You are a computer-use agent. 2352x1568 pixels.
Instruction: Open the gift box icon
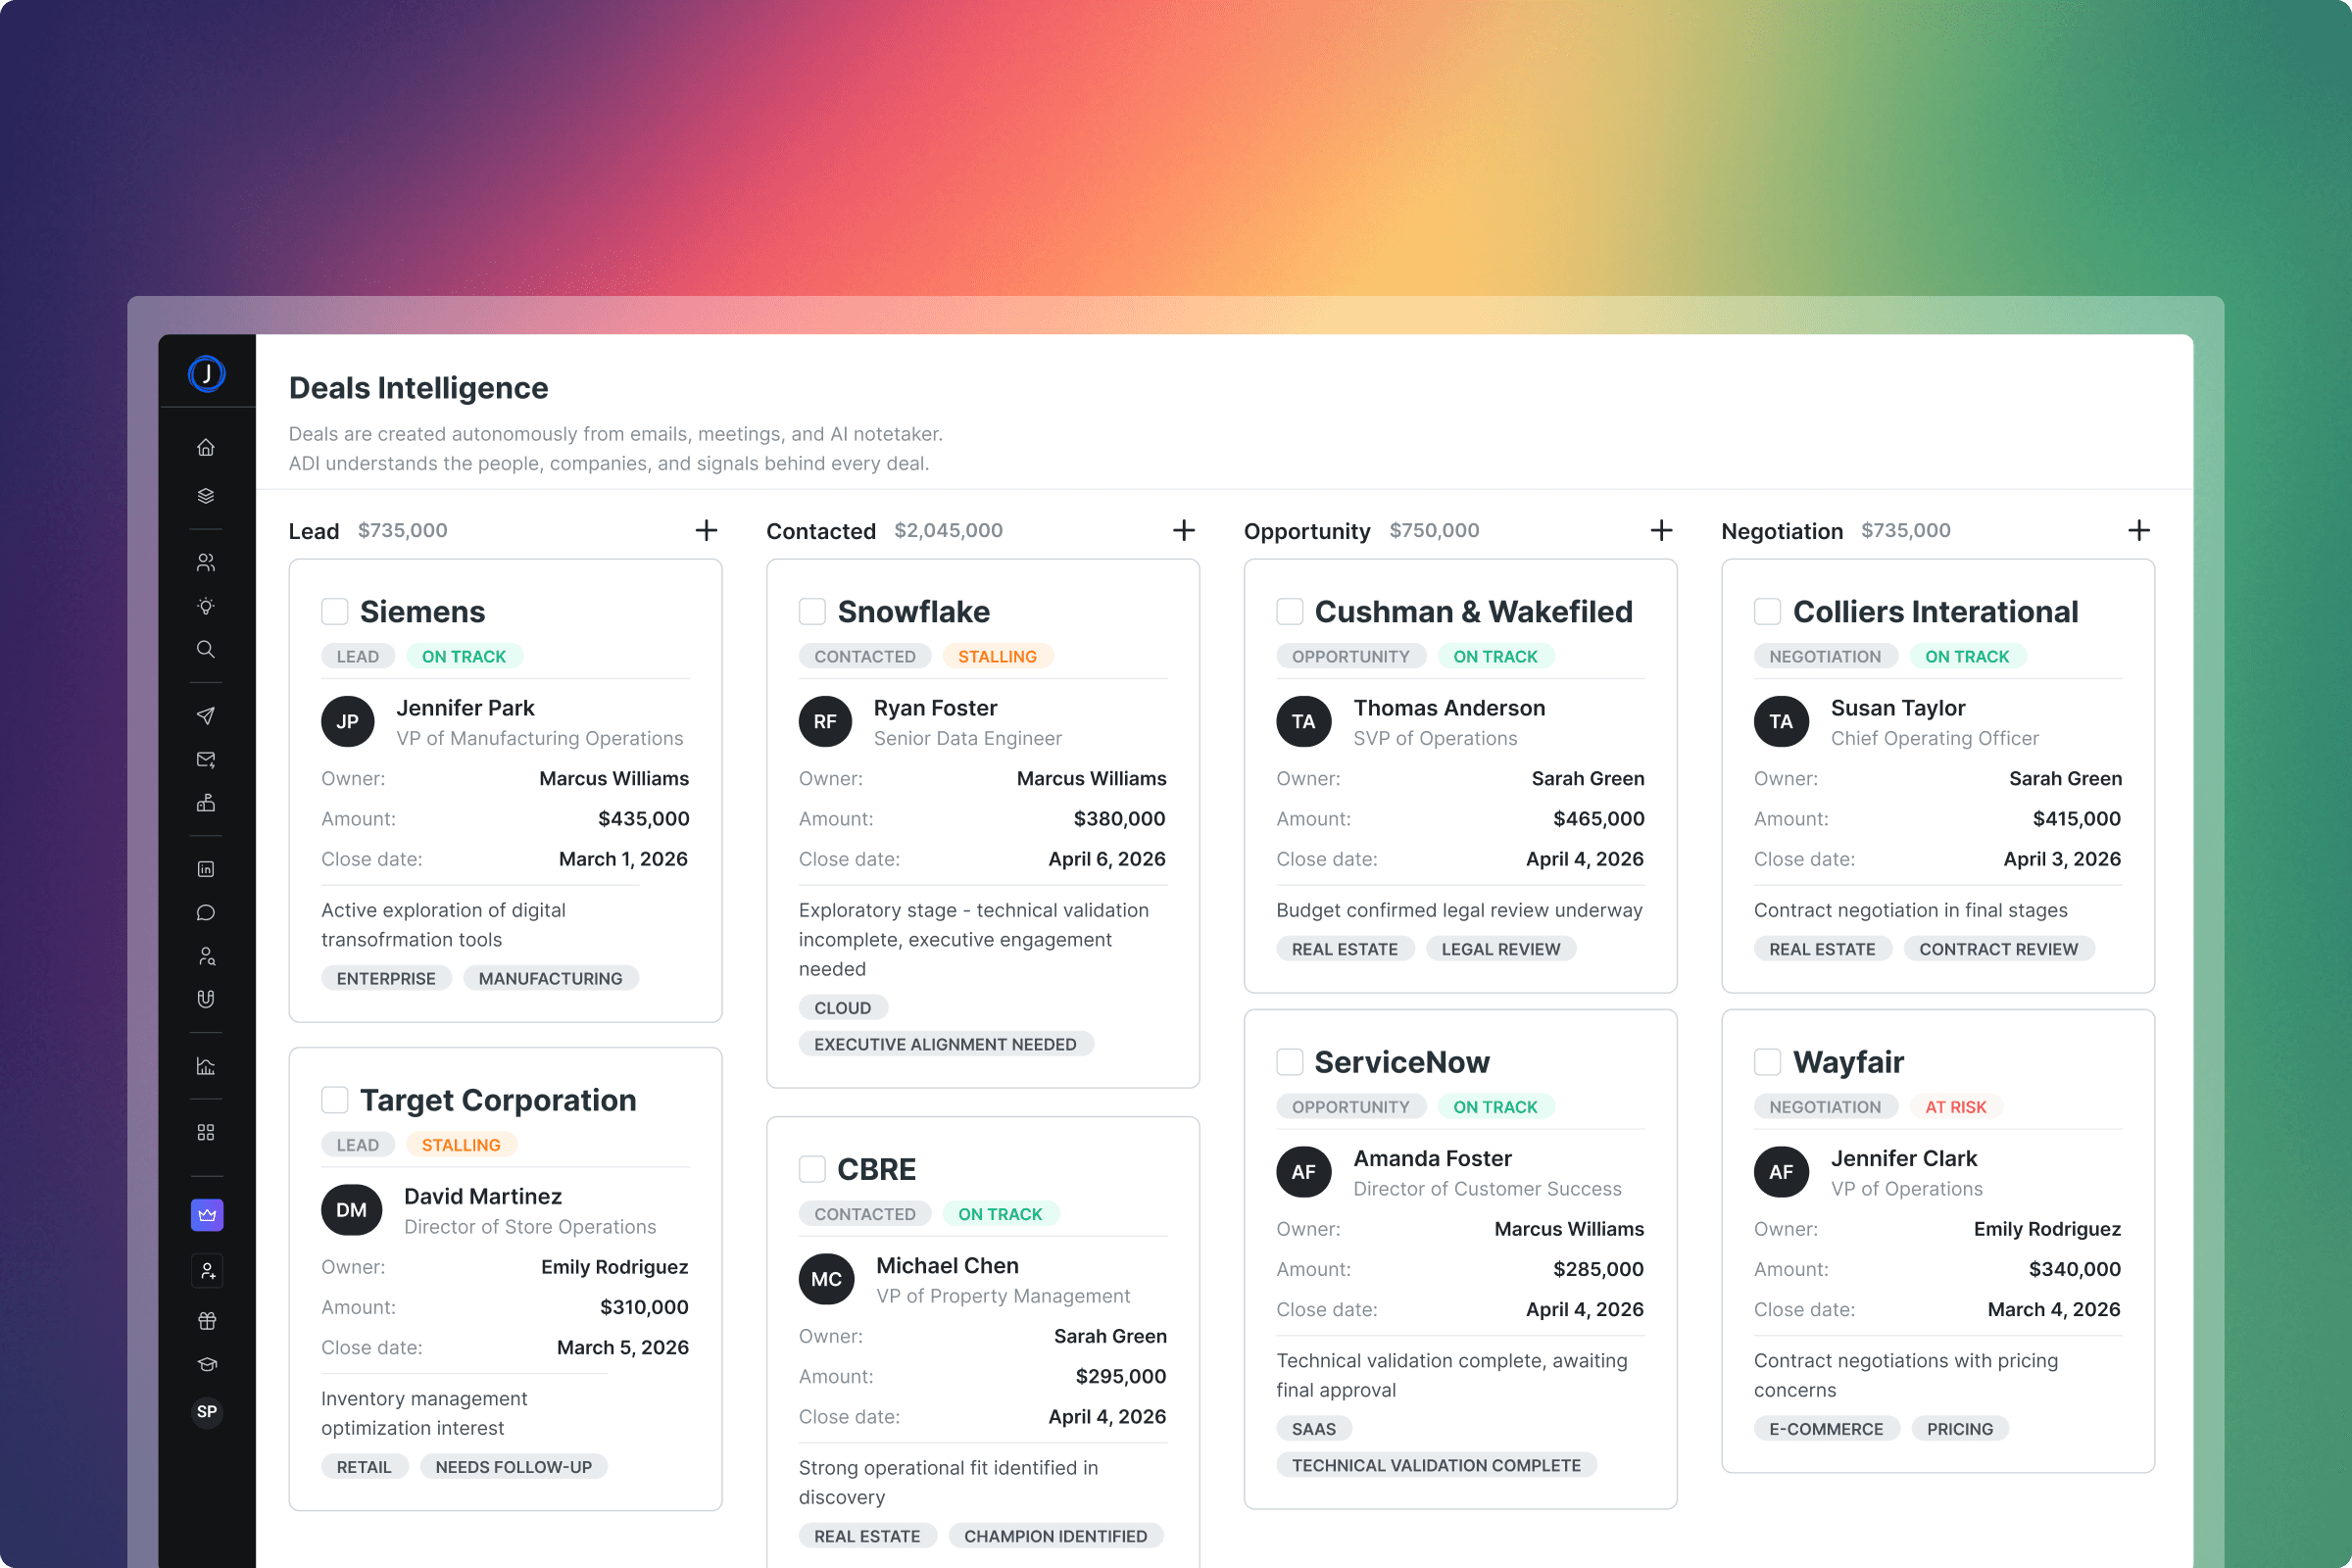(x=207, y=1321)
